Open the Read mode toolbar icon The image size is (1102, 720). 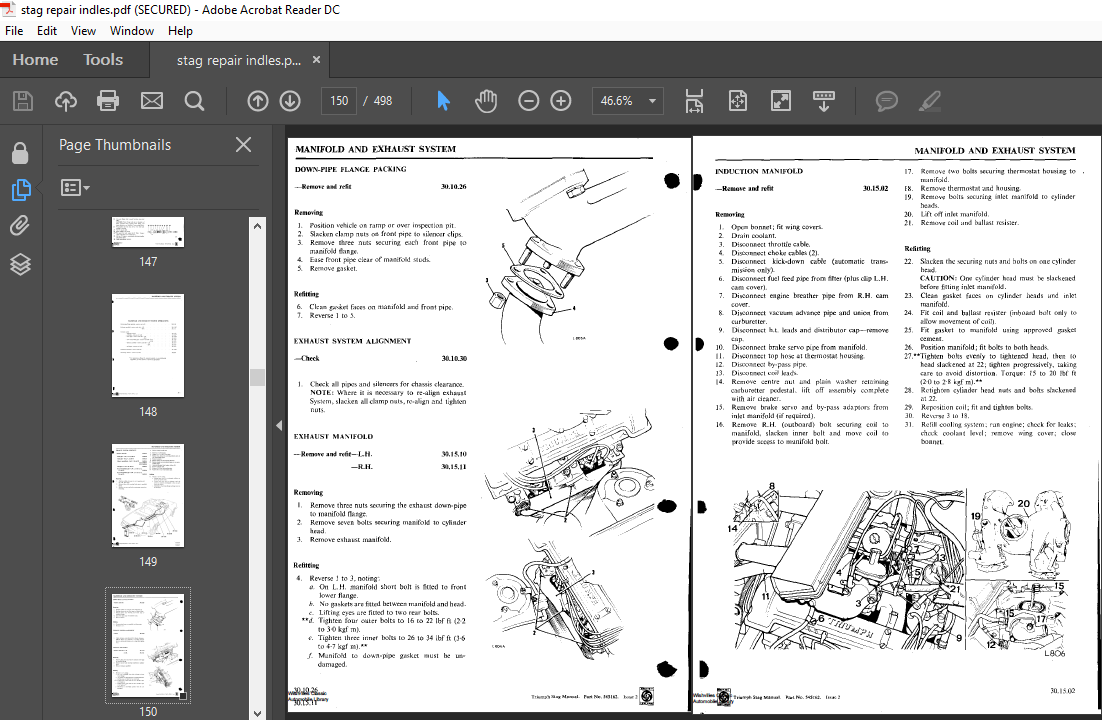coord(824,101)
